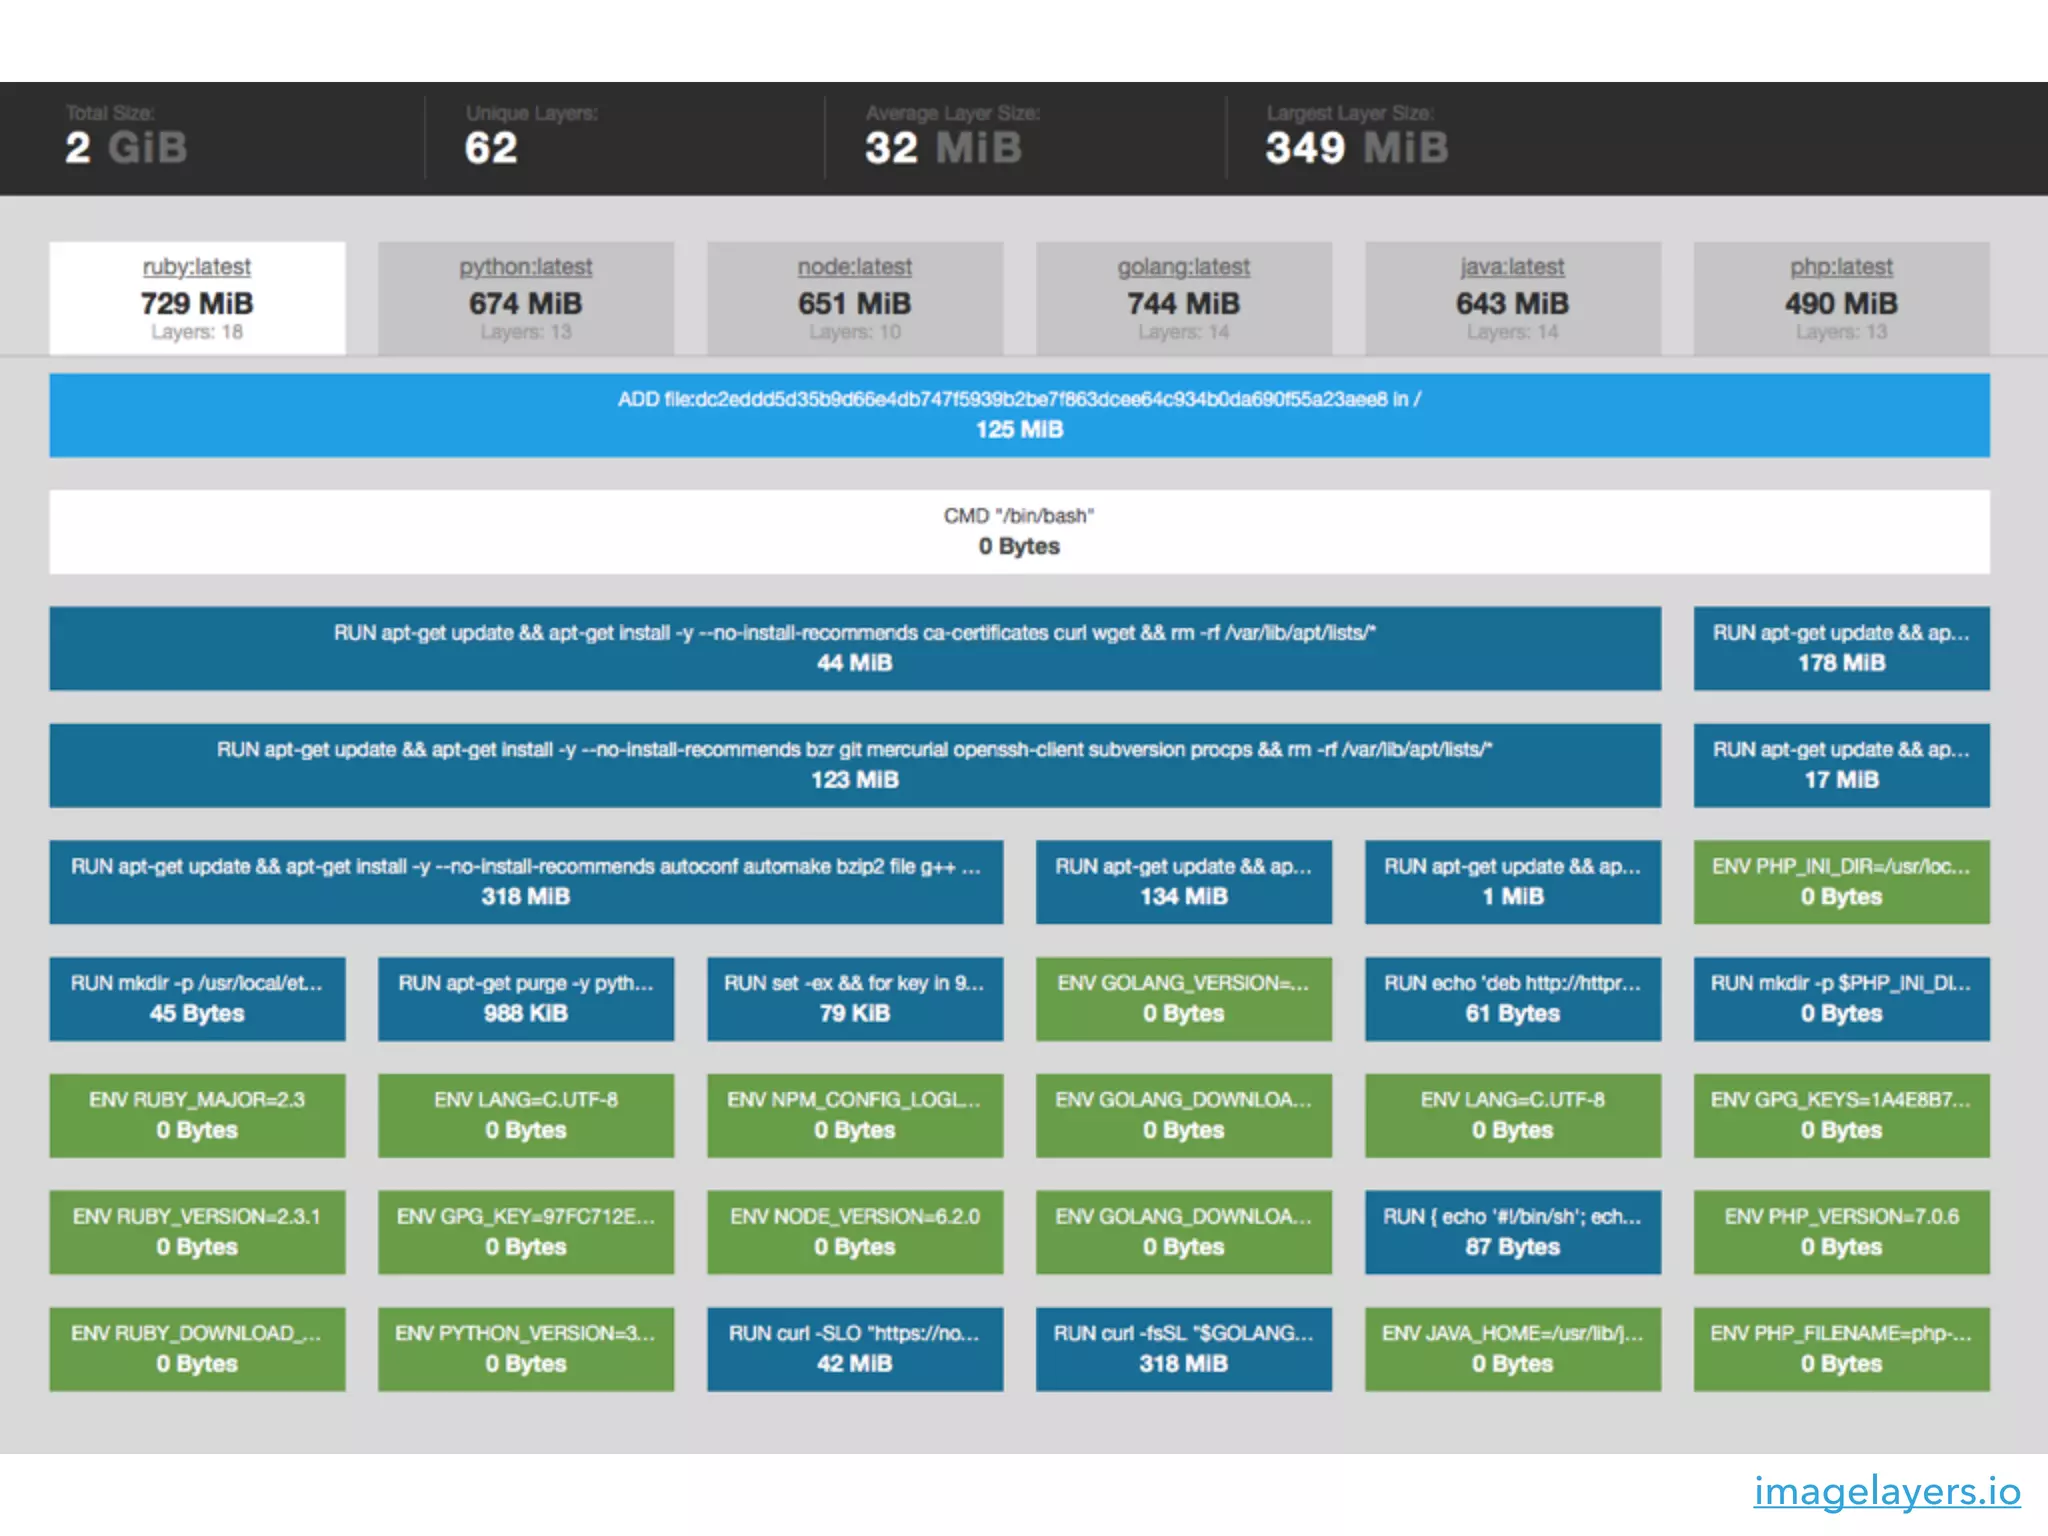Click the 44 MiB ca-certificates layer

coord(854,648)
